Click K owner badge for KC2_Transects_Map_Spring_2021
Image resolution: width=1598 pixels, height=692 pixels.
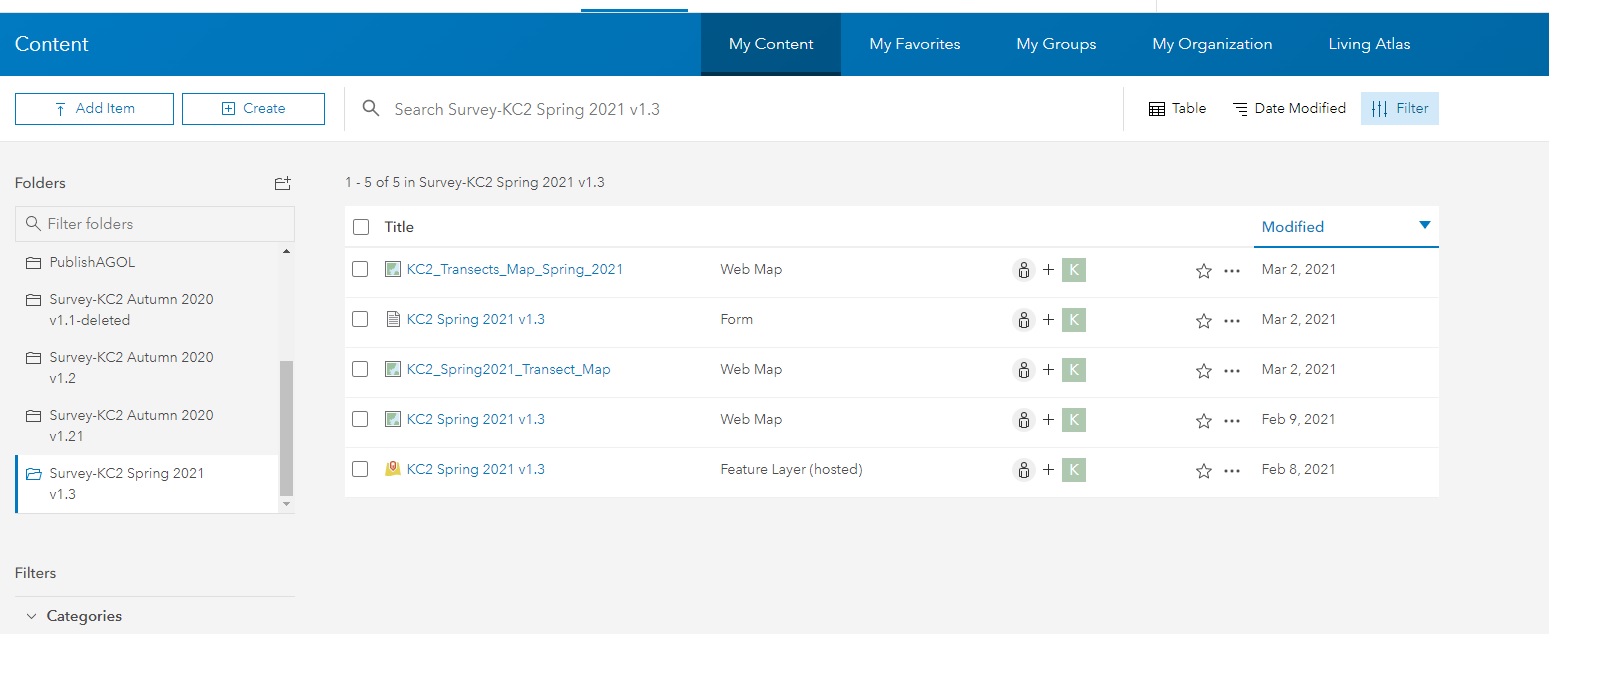pos(1074,270)
